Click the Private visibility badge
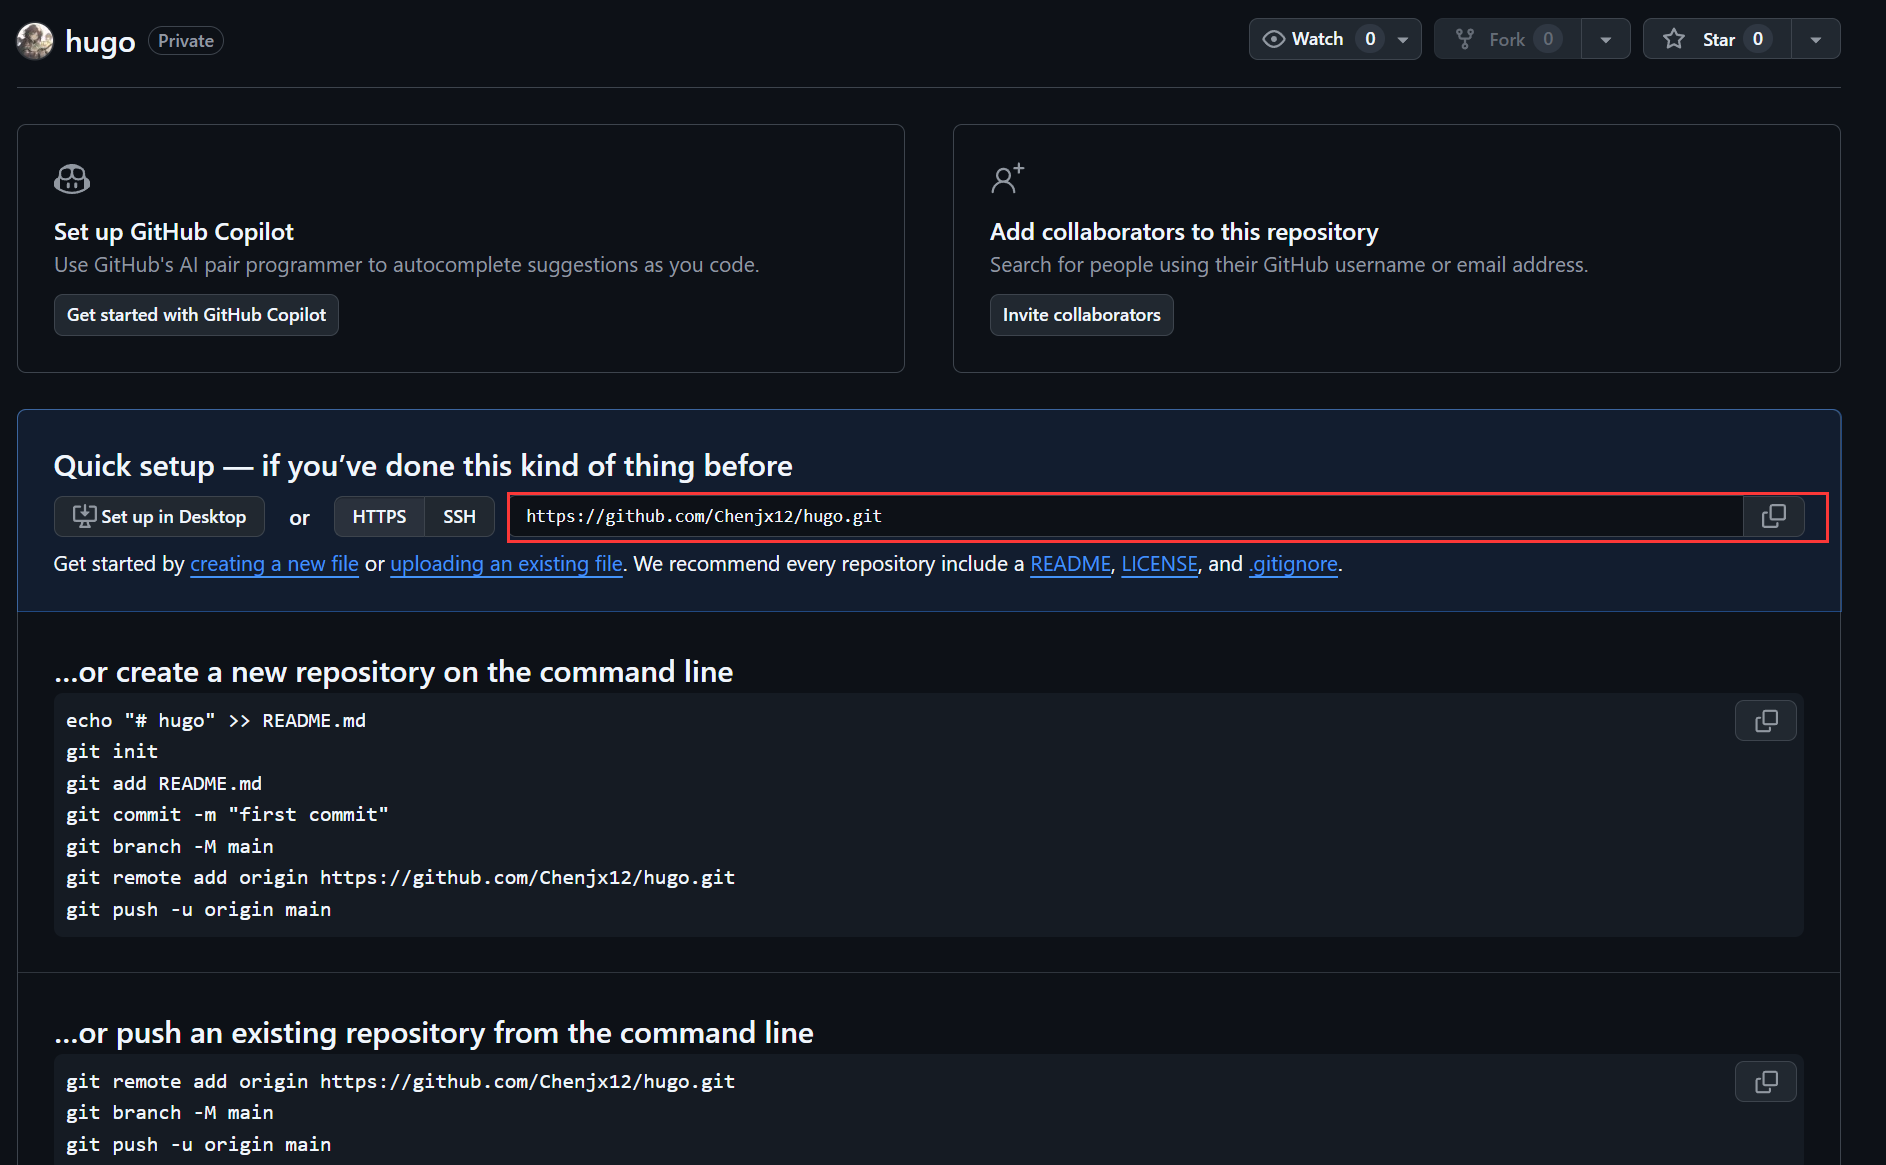Screen dimensions: 1886x1165 186,41
